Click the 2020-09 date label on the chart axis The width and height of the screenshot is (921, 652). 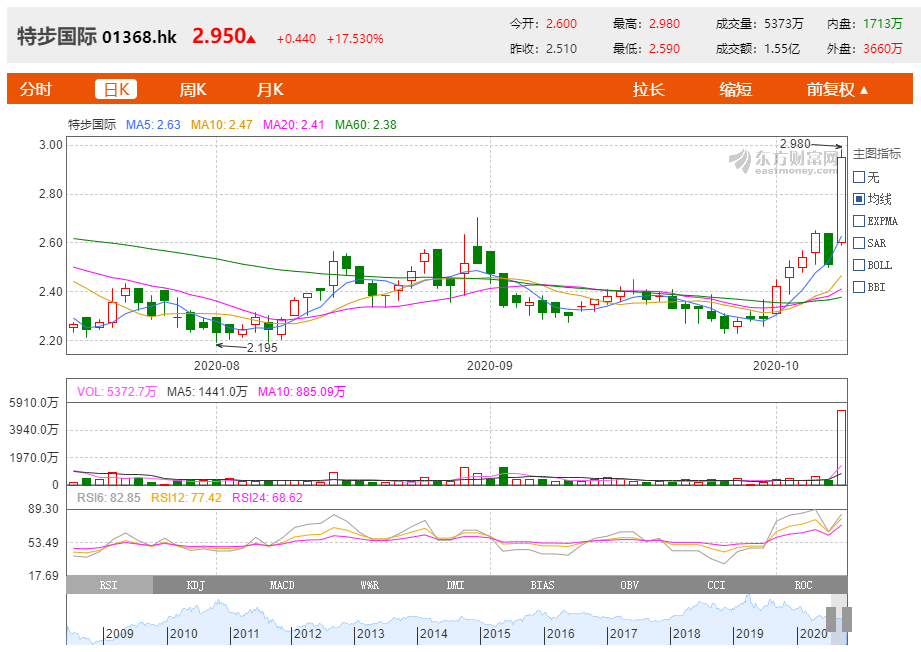(489, 365)
